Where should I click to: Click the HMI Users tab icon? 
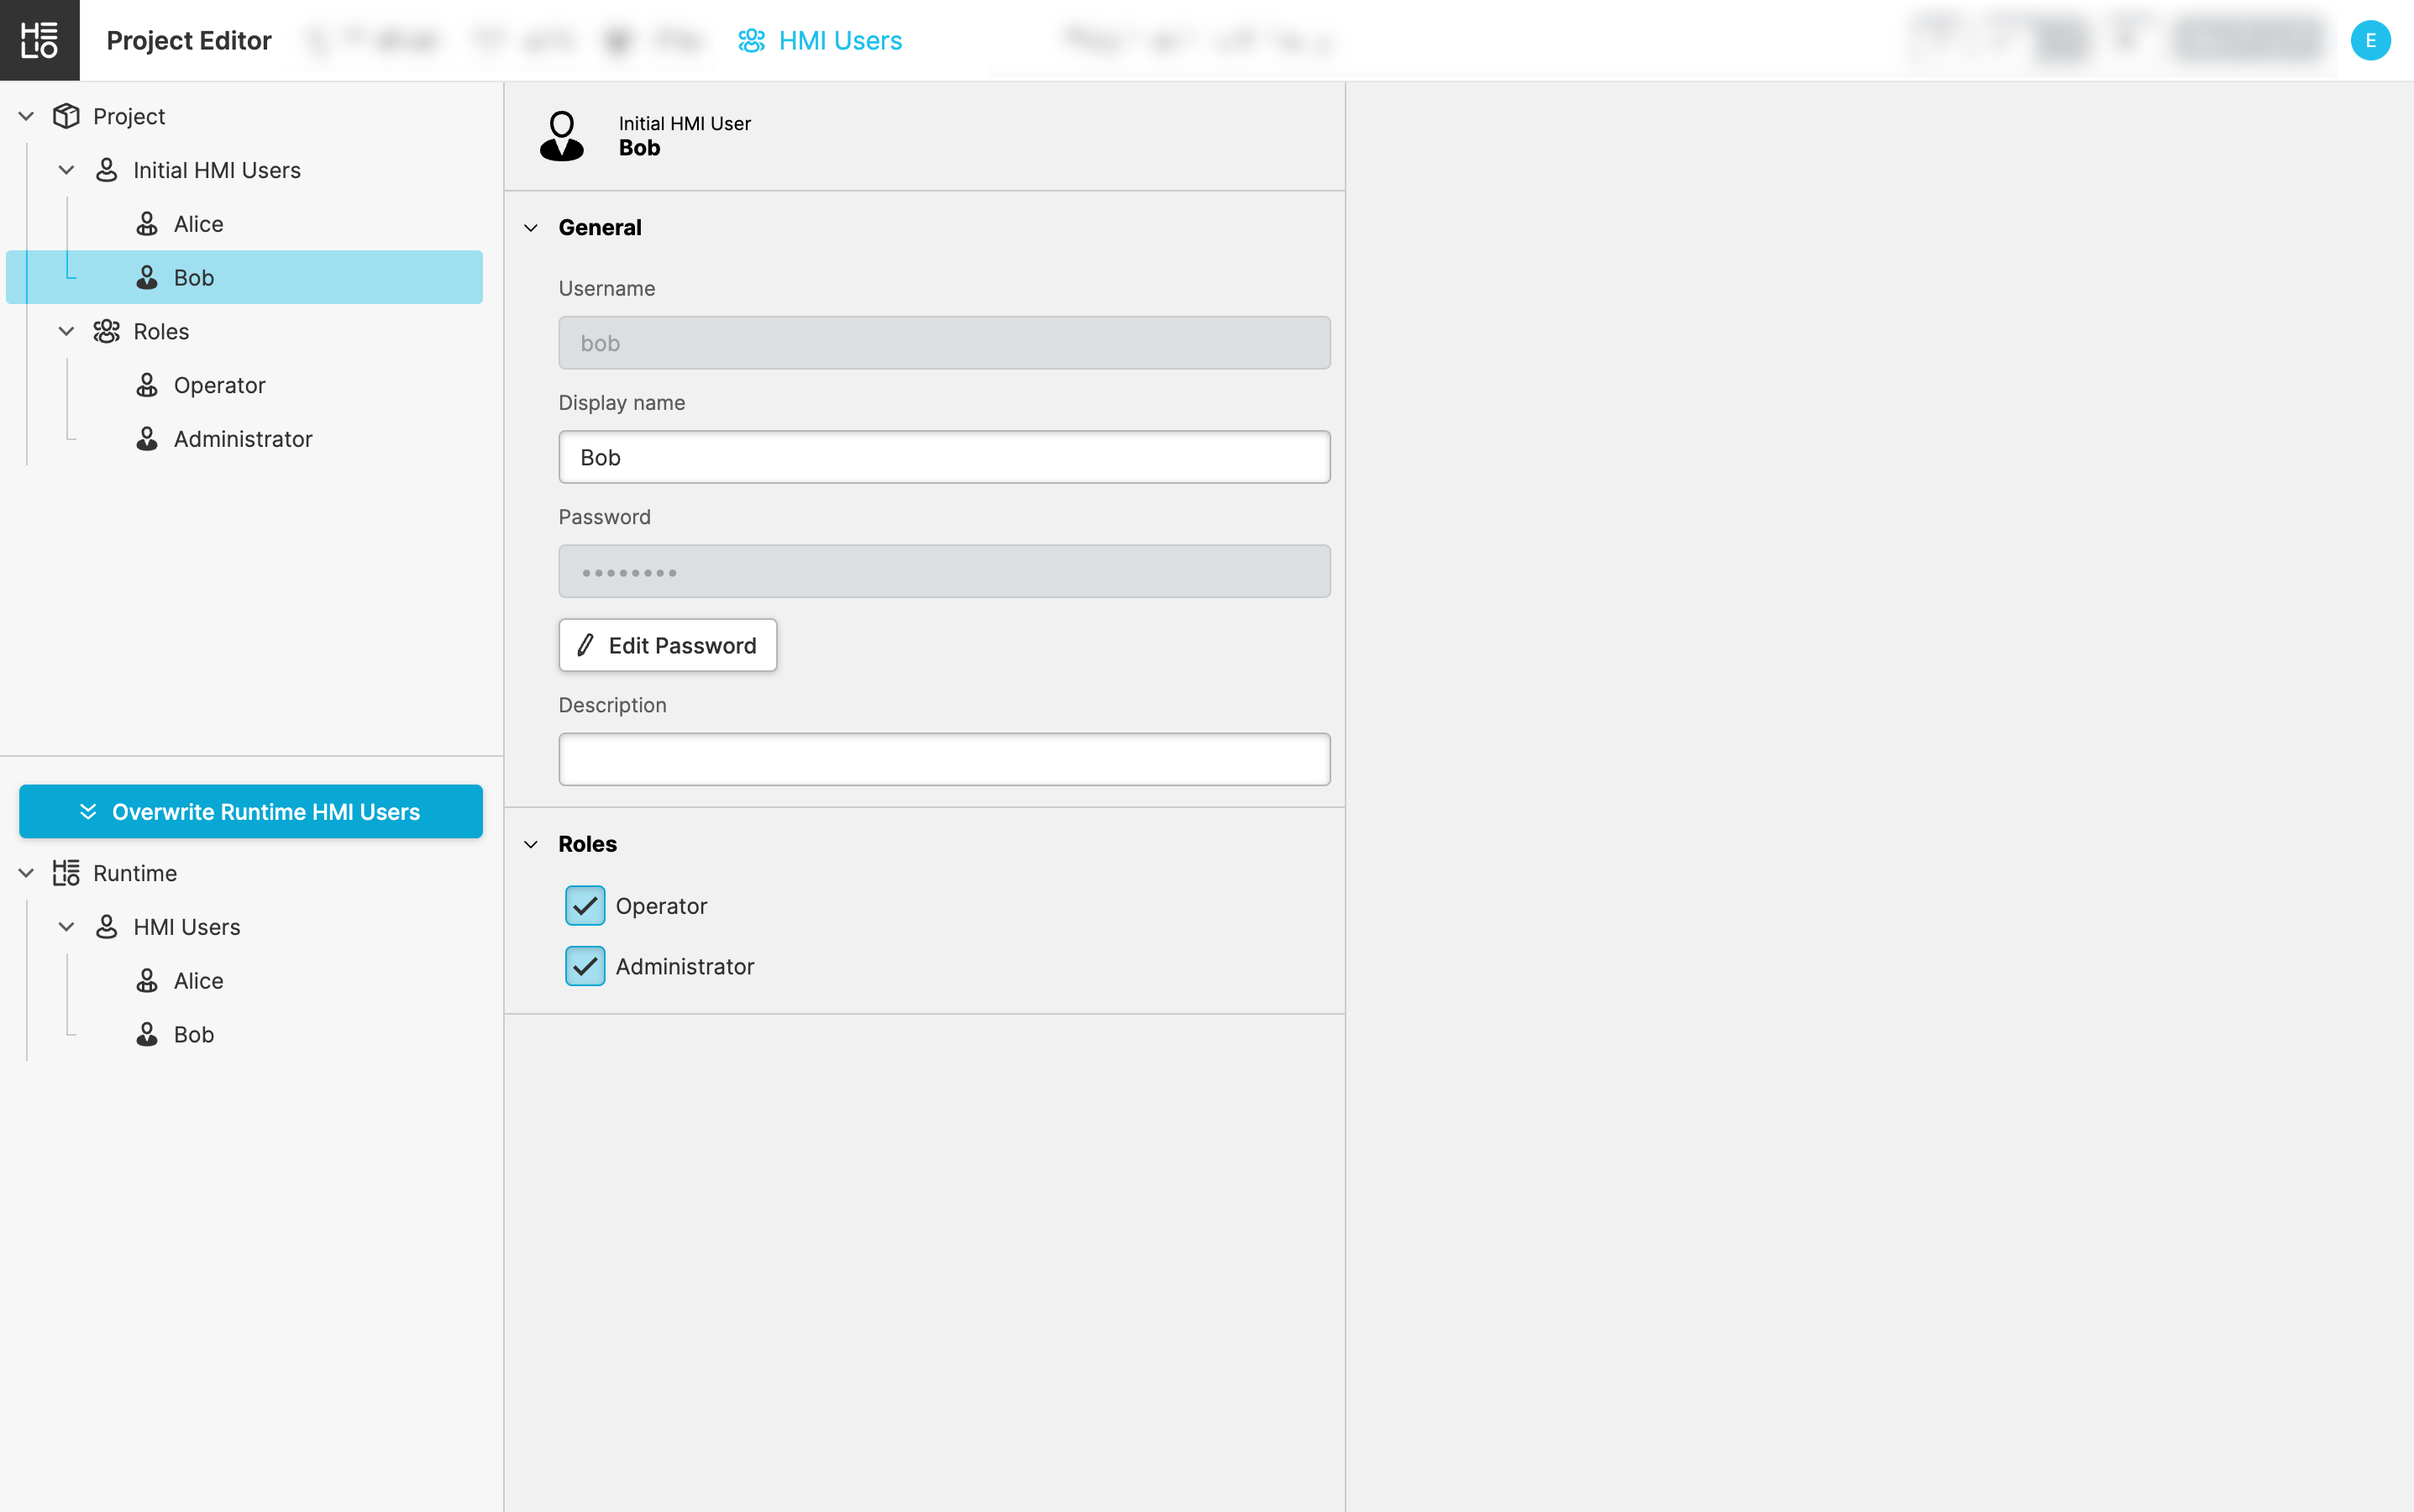[x=751, y=40]
